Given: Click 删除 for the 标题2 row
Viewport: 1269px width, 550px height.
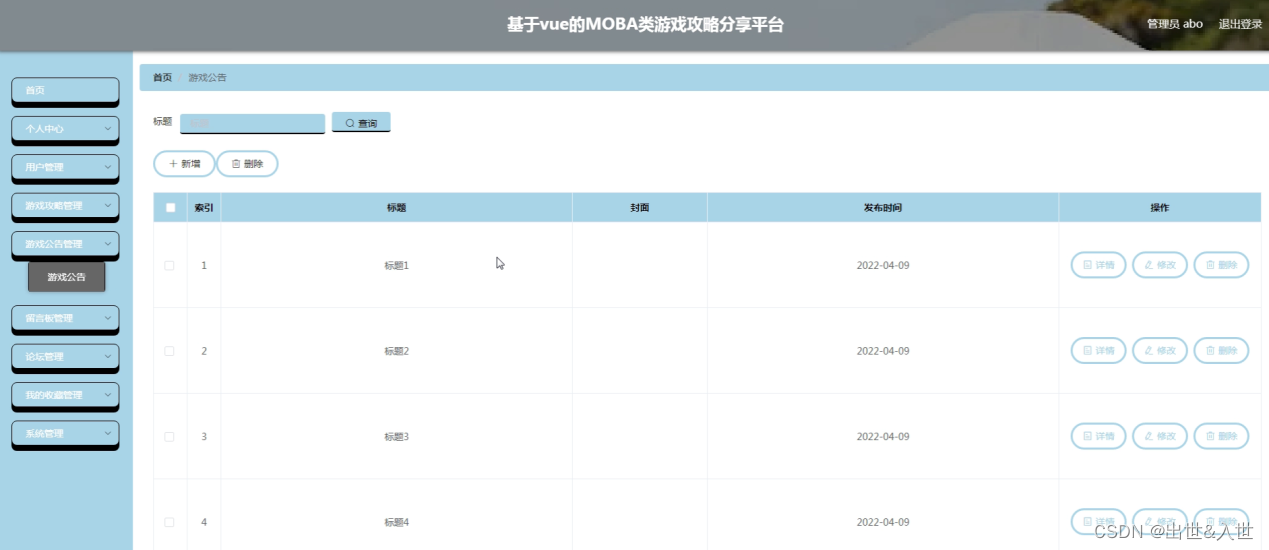Looking at the screenshot, I should [1221, 351].
